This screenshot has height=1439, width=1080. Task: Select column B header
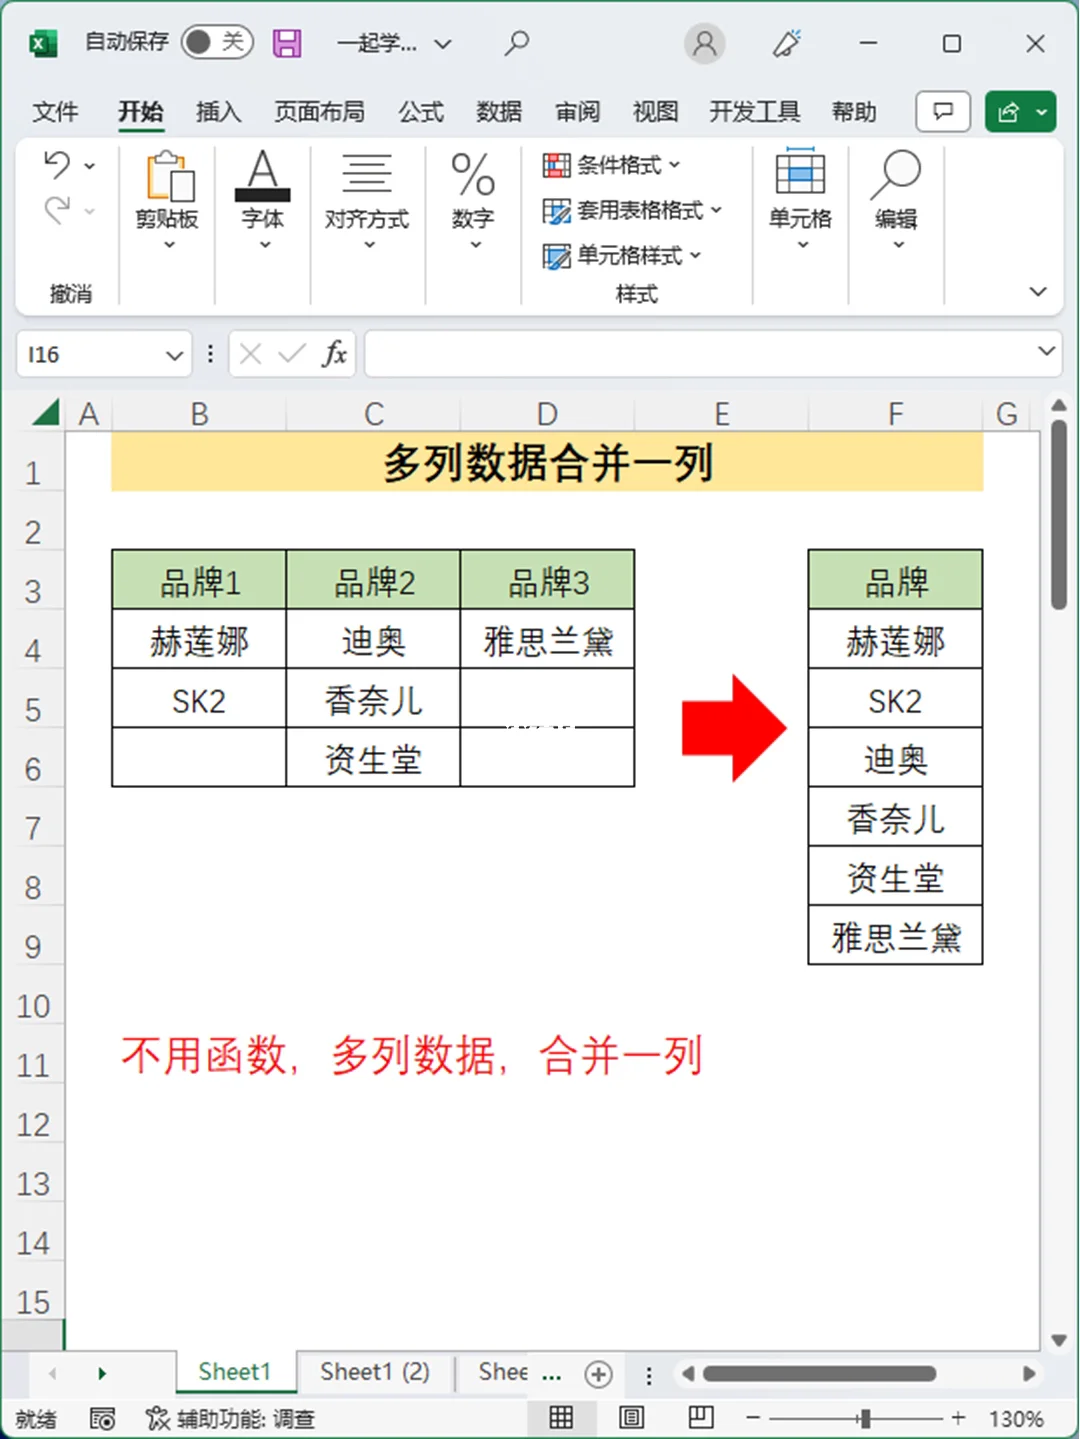199,413
